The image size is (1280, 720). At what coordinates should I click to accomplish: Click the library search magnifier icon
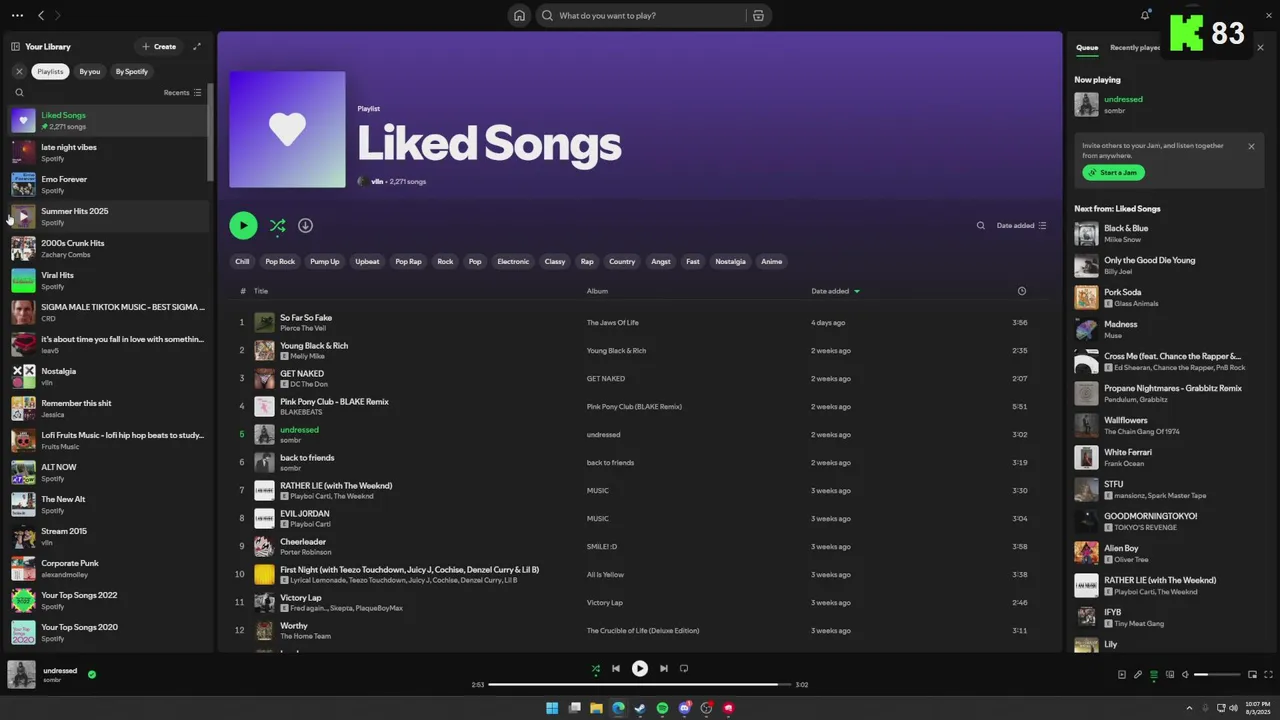click(x=19, y=92)
